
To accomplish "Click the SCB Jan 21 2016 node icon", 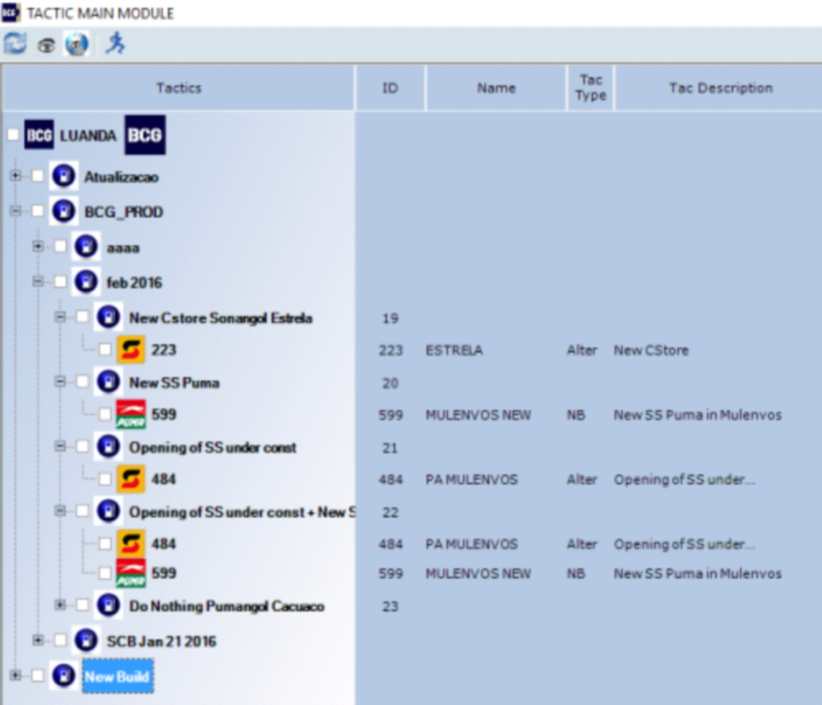I will coord(86,641).
